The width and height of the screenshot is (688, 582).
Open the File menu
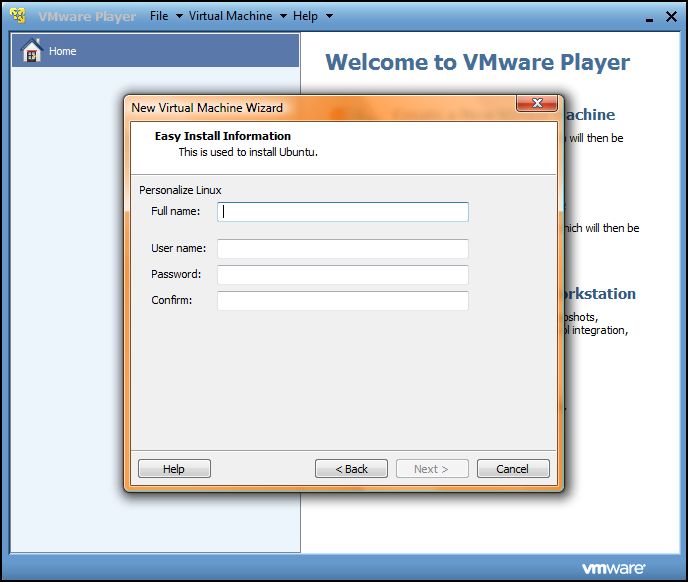coord(159,16)
